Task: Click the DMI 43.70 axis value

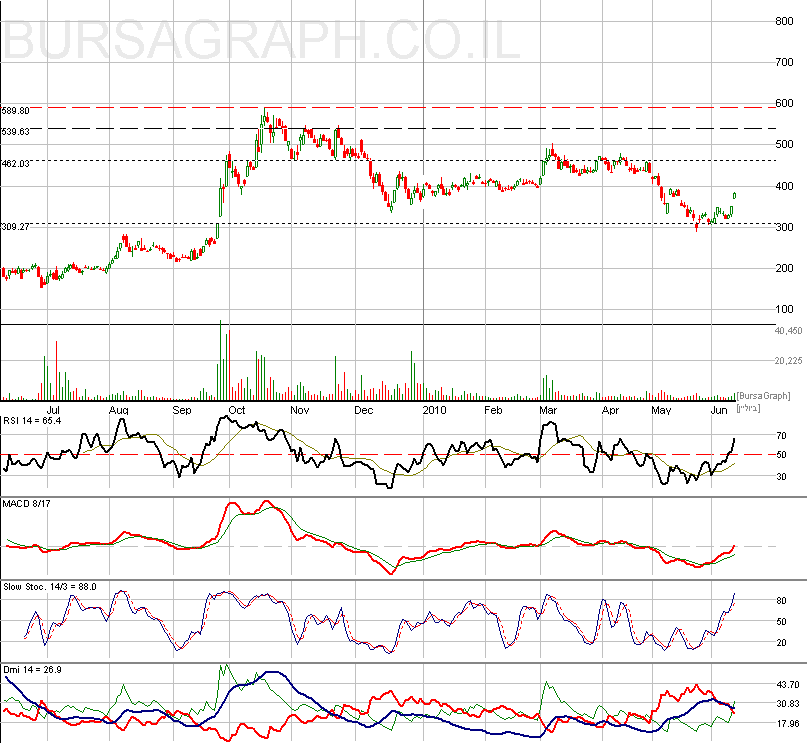Action: pyautogui.click(x=788, y=685)
